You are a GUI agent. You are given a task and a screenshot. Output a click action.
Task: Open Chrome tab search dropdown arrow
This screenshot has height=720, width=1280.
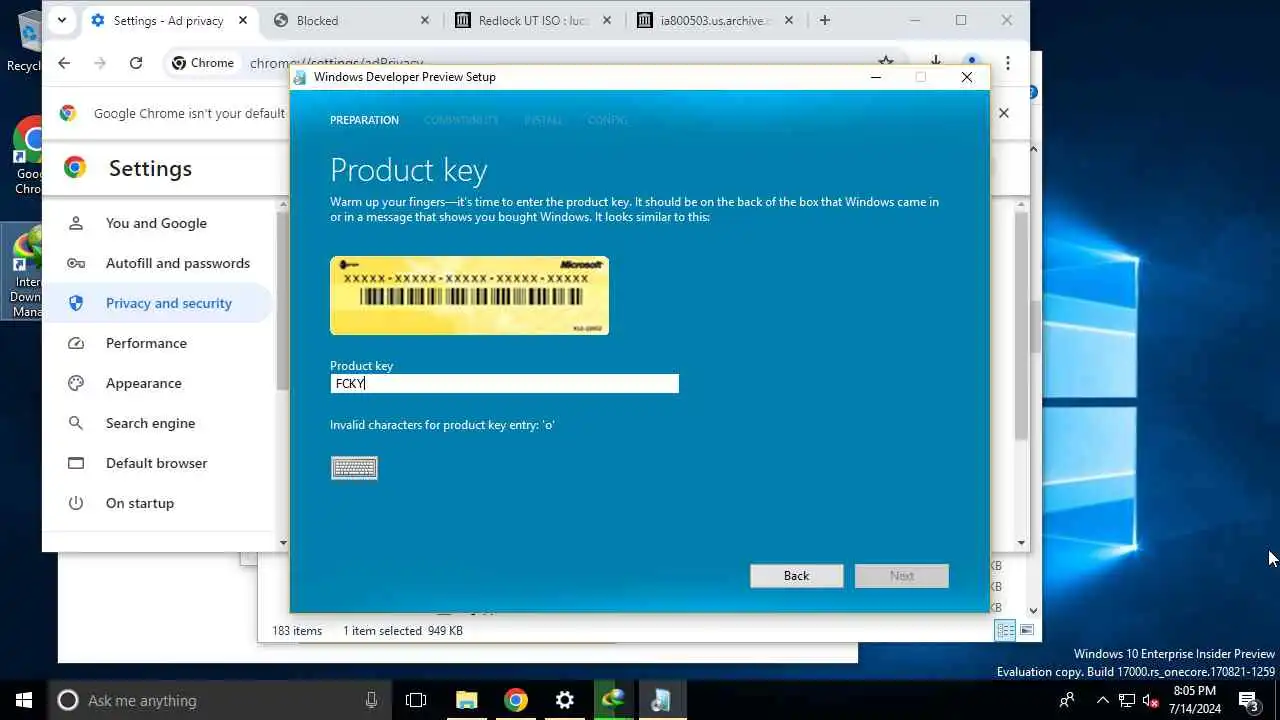click(62, 20)
